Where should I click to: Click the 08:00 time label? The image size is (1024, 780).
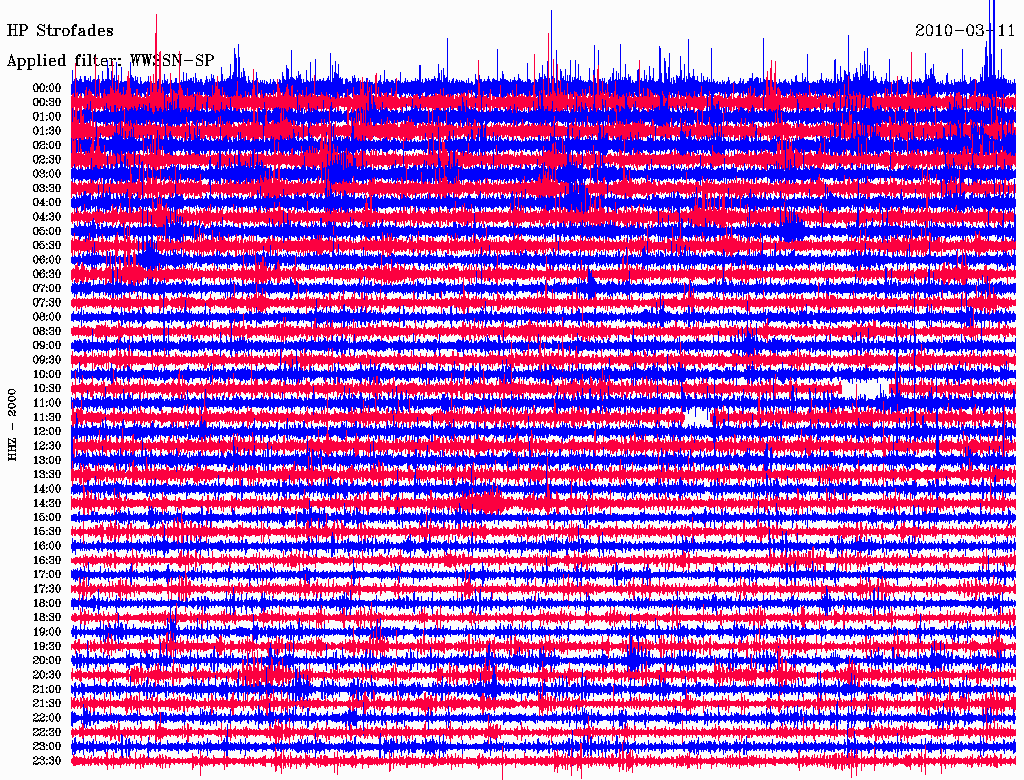[47, 317]
